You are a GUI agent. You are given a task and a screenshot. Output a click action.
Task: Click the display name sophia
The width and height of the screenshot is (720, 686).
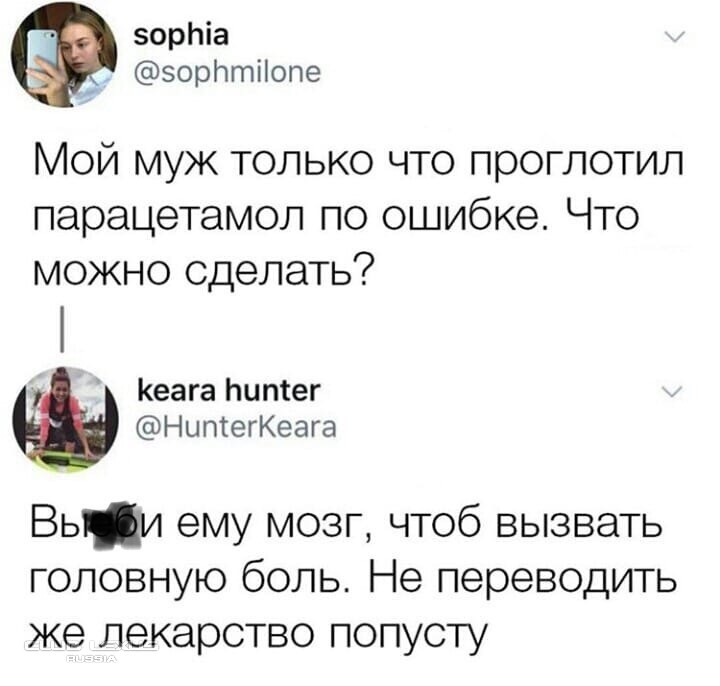coord(181,35)
